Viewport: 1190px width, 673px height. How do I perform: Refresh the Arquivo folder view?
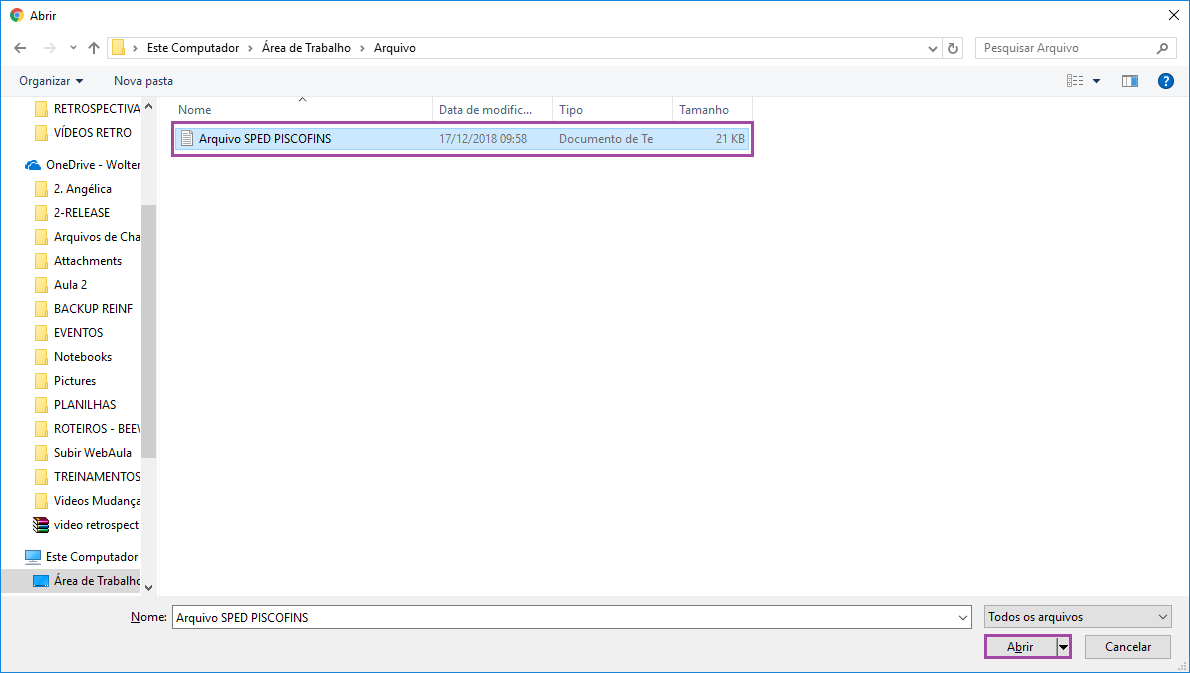click(953, 48)
